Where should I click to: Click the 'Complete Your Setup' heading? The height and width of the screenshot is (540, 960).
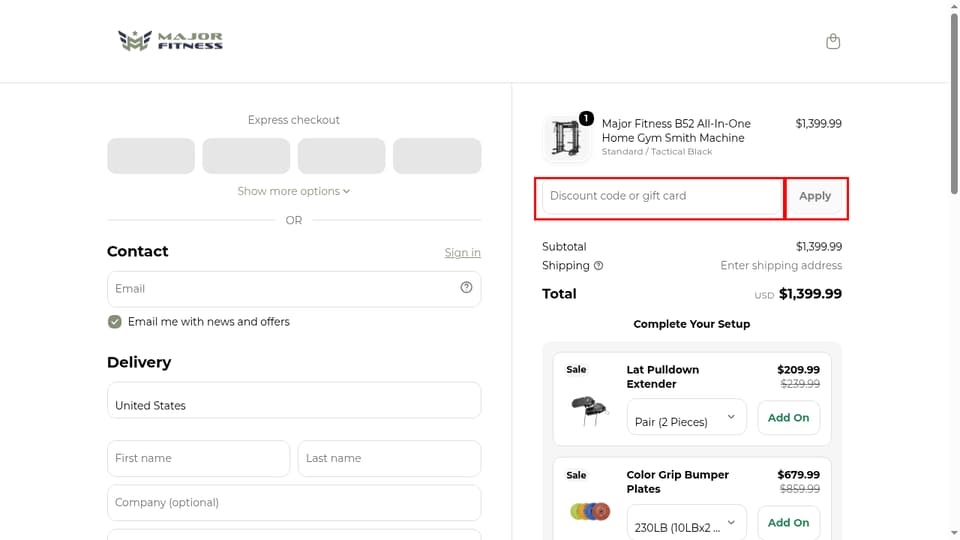click(691, 324)
